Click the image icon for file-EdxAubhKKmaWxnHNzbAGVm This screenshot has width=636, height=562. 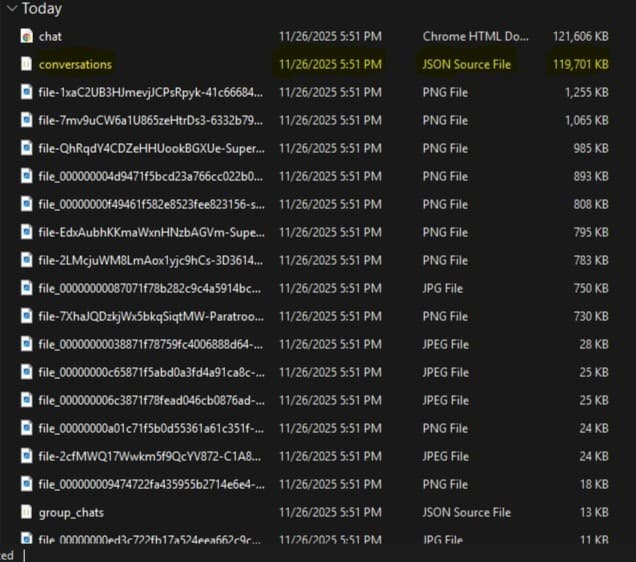(x=27, y=232)
